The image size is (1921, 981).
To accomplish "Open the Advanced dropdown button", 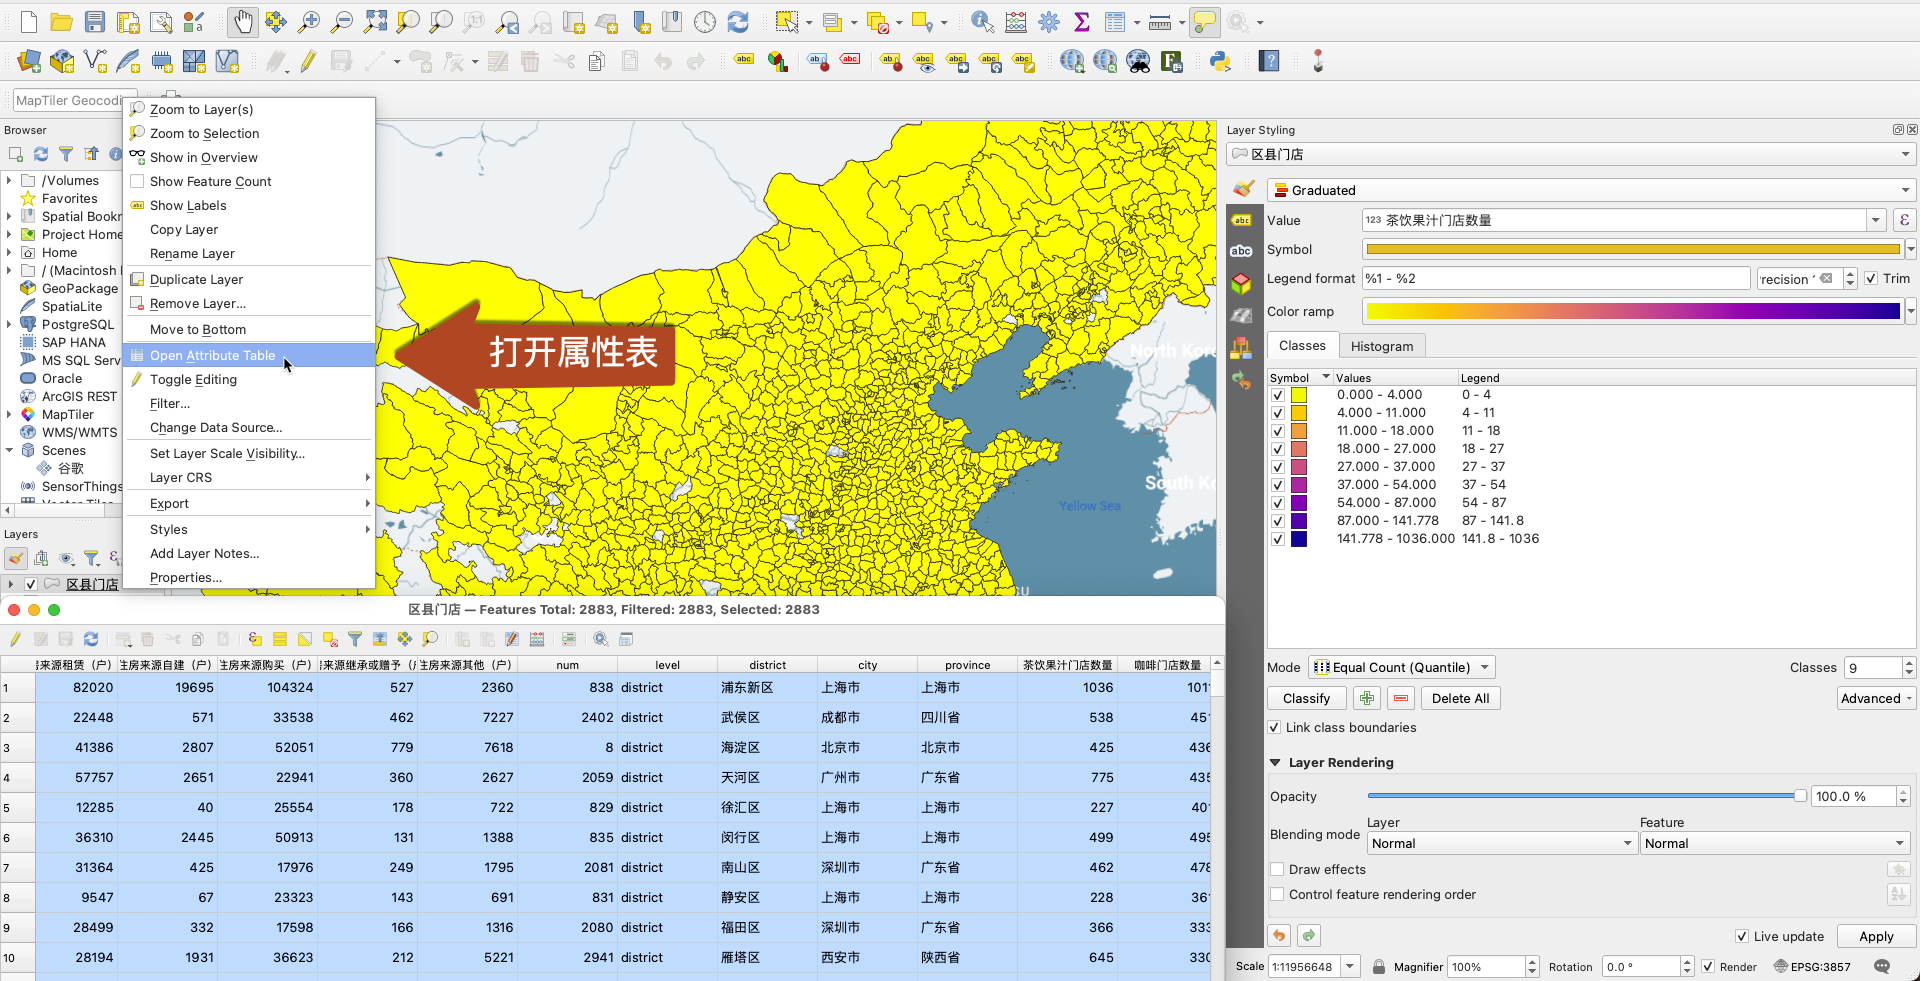I will [1876, 699].
